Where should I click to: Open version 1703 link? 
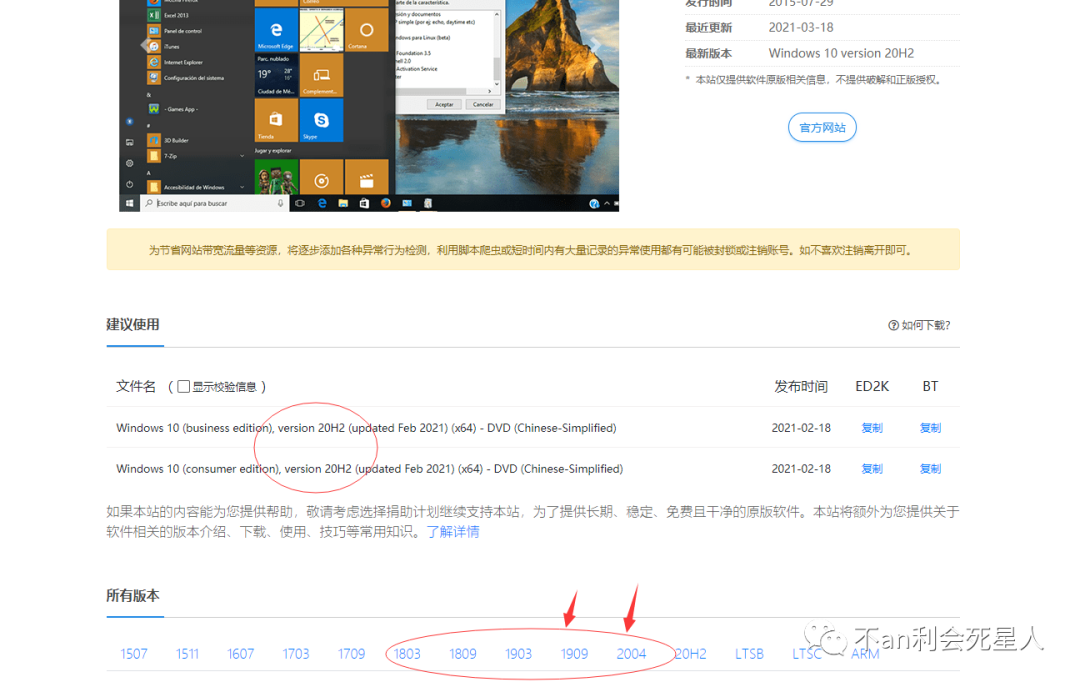[295, 654]
